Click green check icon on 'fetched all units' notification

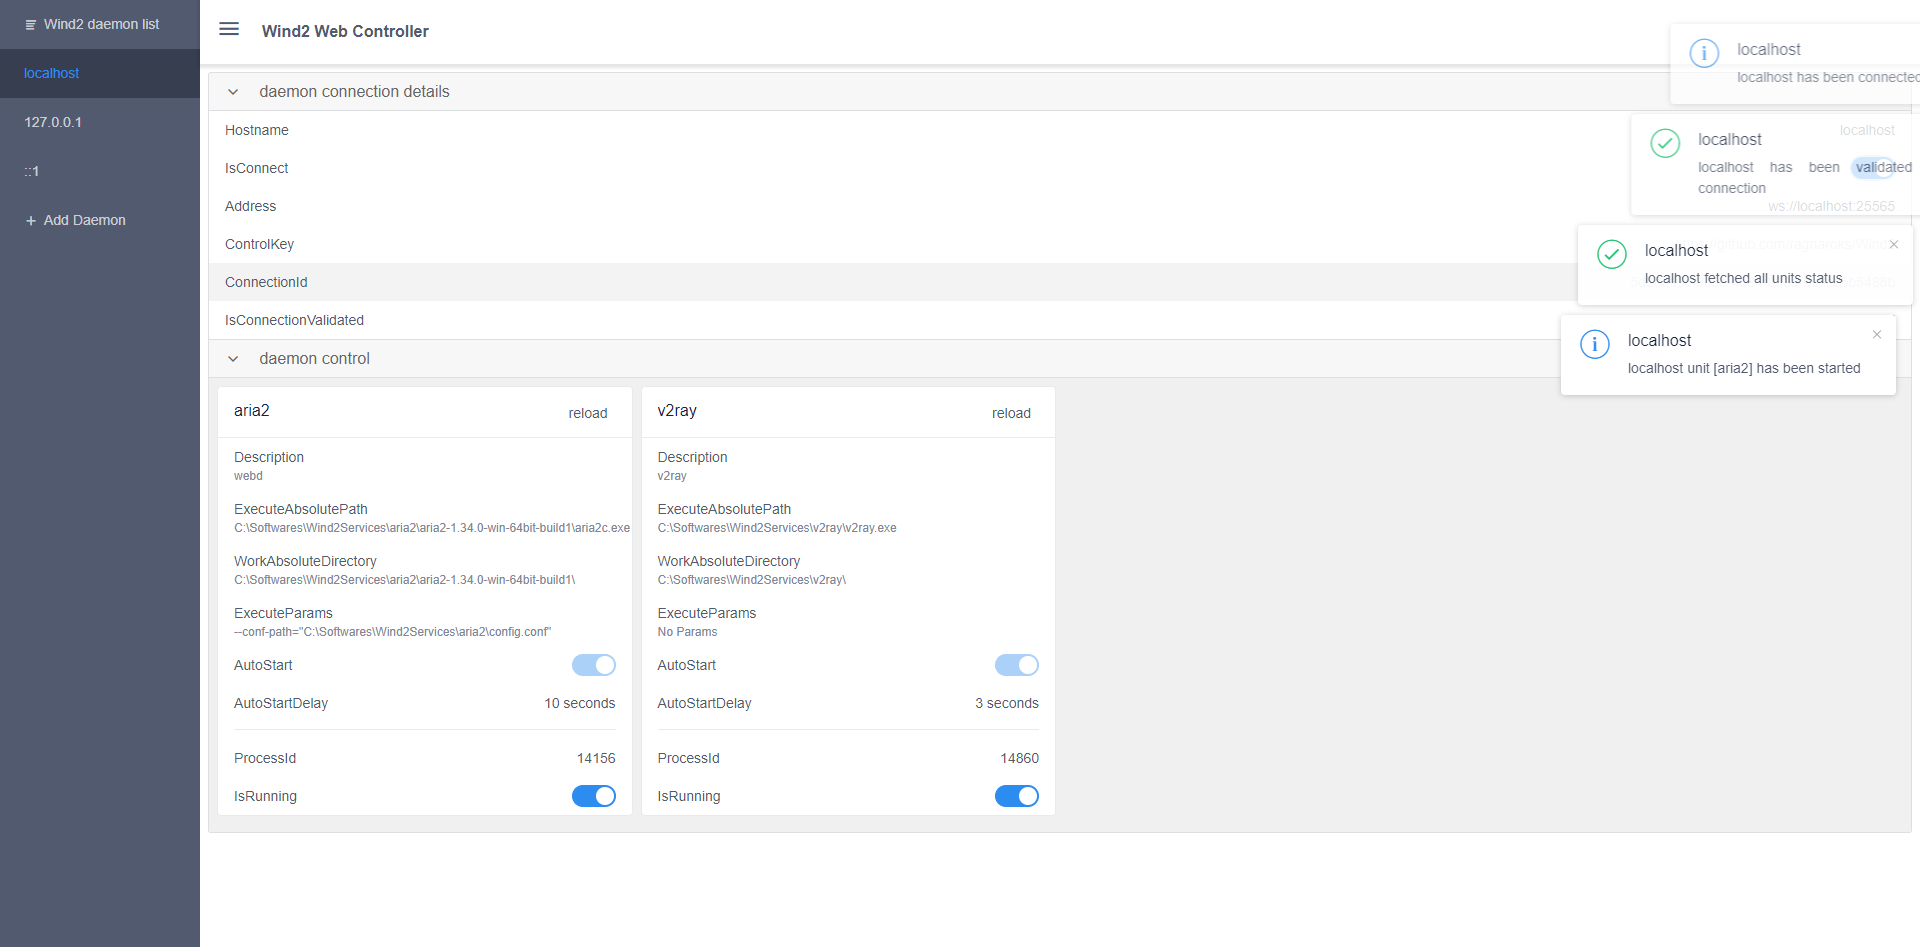coord(1612,254)
